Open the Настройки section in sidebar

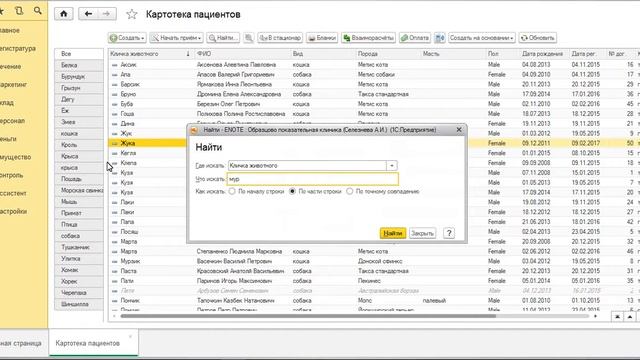pyautogui.click(x=13, y=211)
